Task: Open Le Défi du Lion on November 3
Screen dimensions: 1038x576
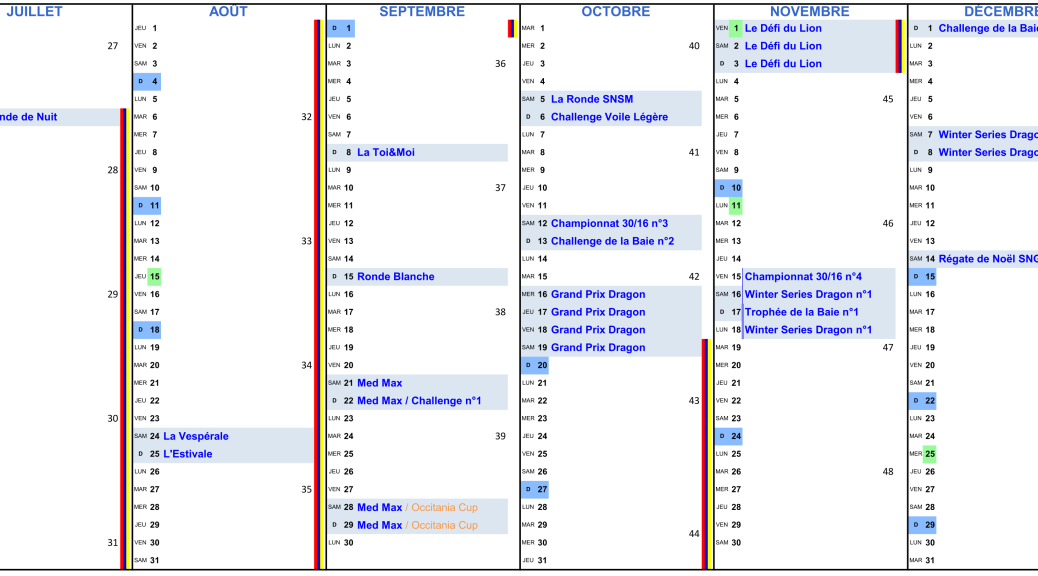Action: click(783, 64)
